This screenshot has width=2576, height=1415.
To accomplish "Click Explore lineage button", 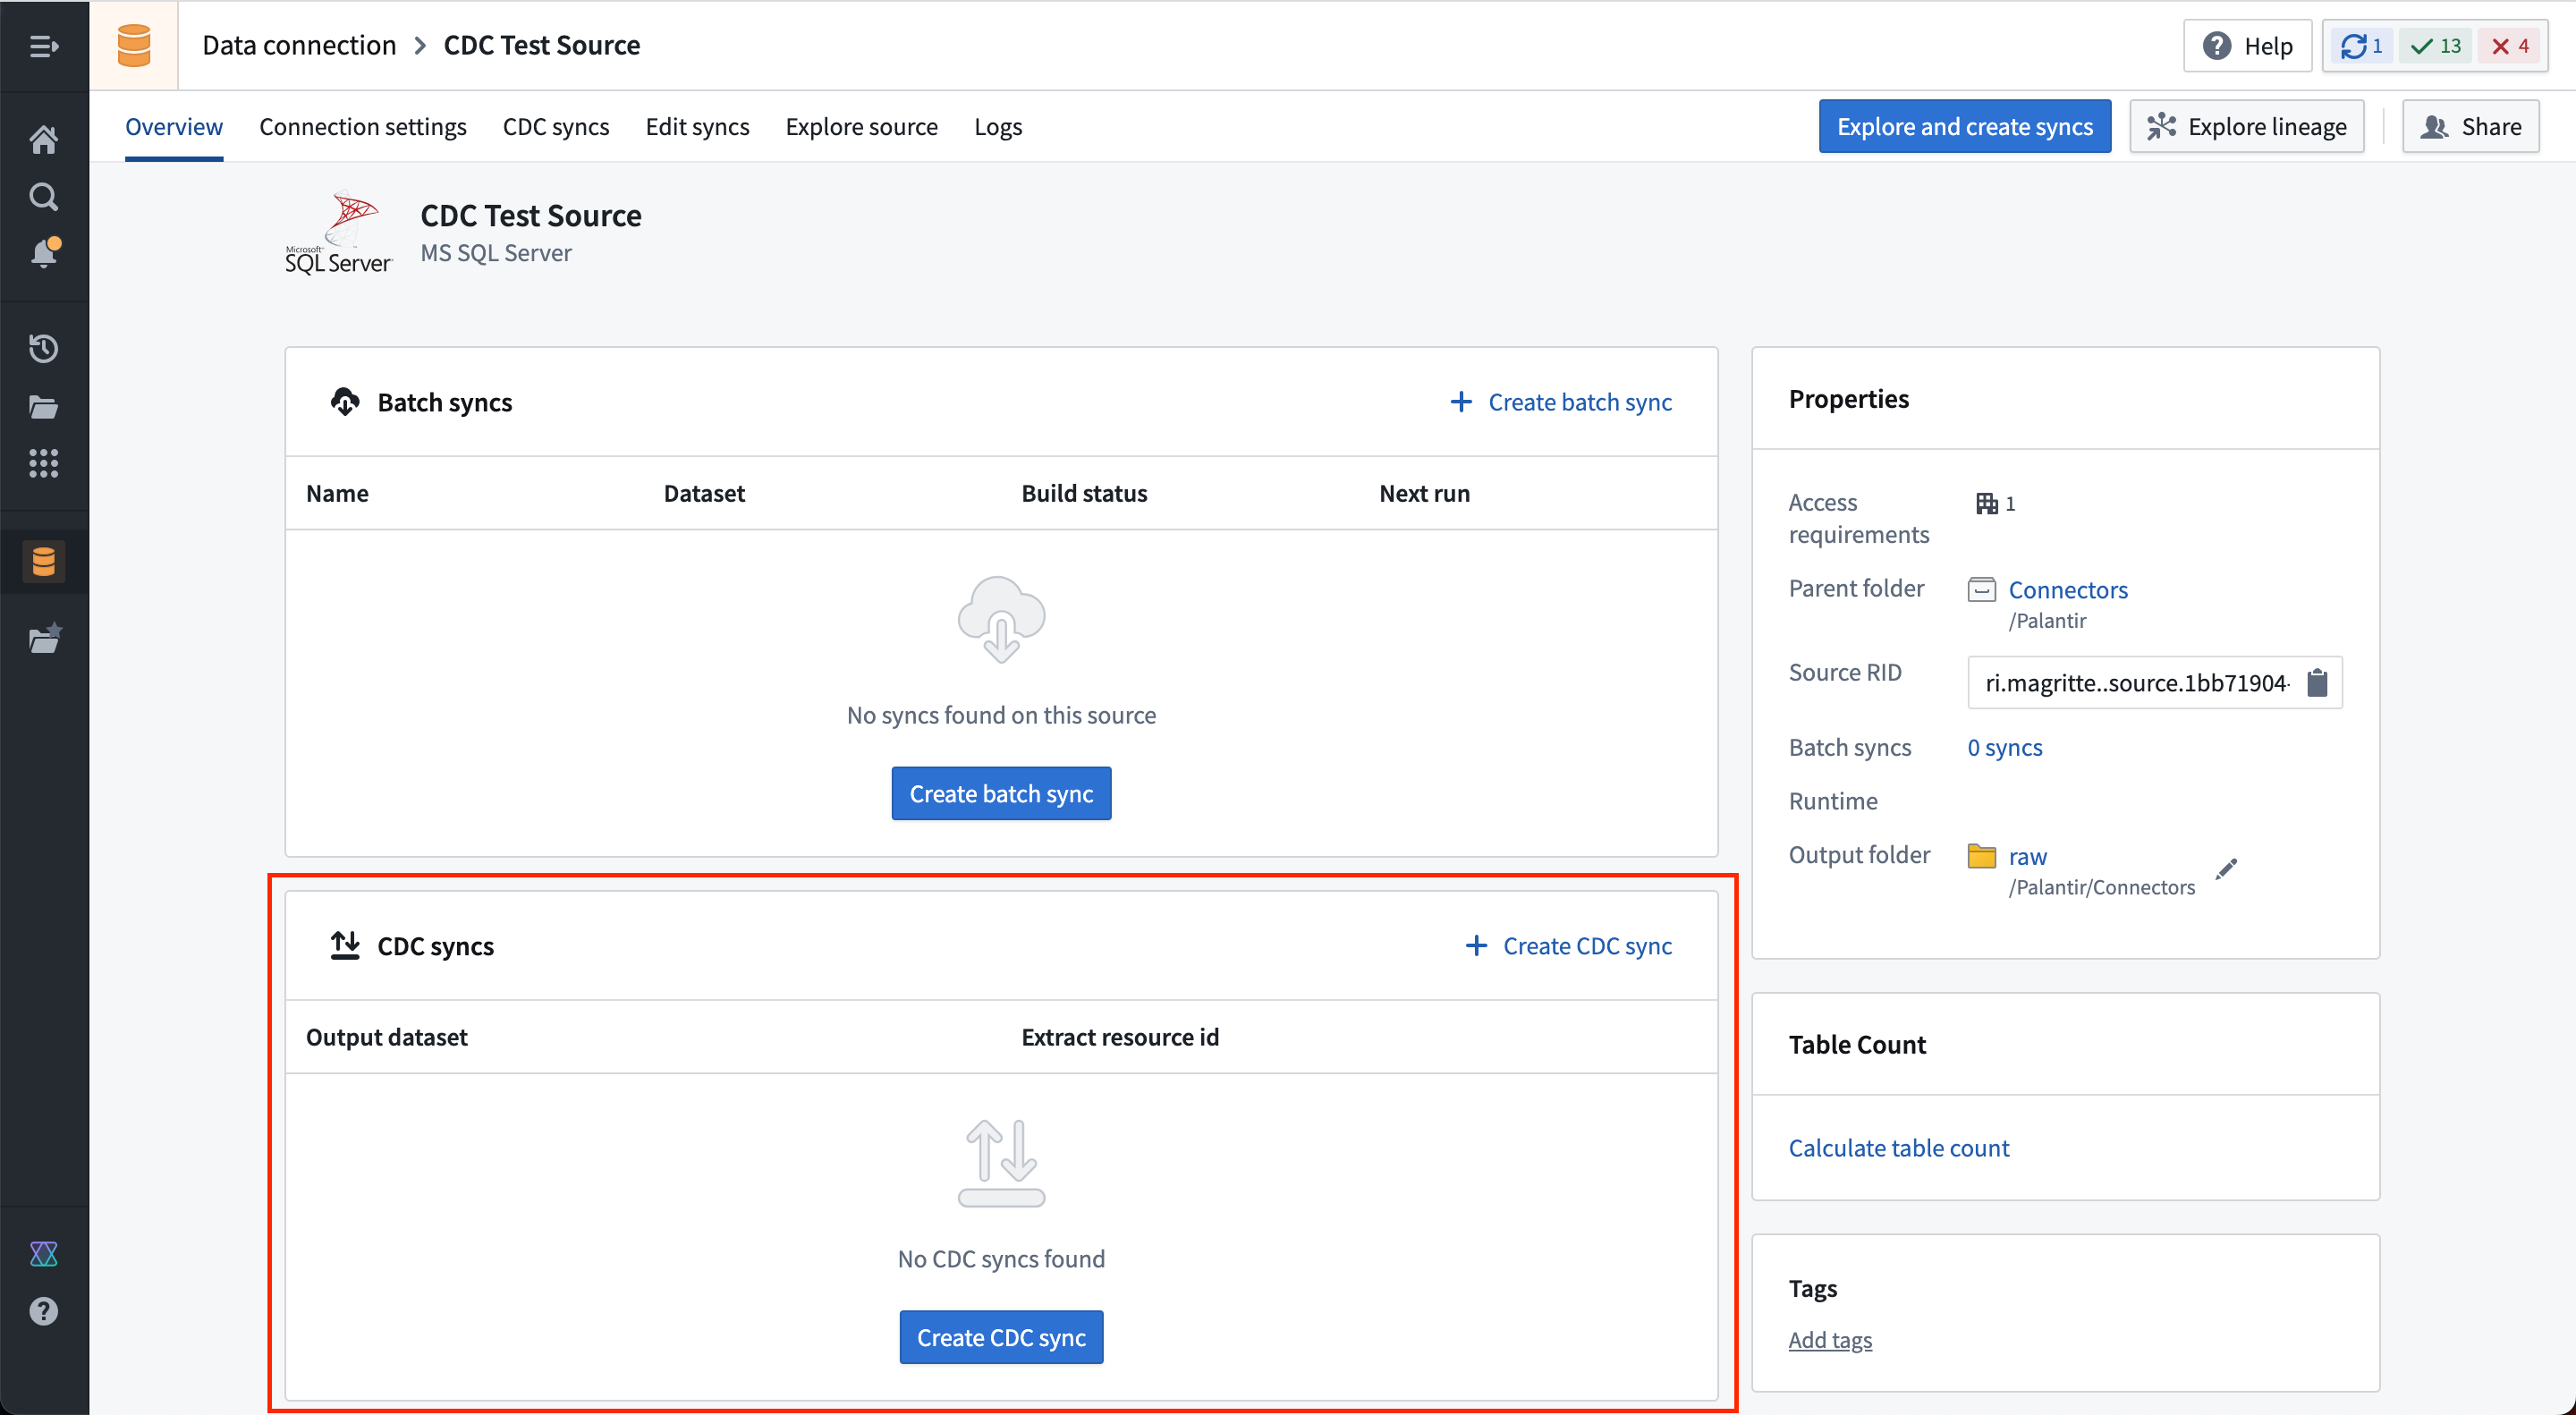I will tap(2247, 125).
